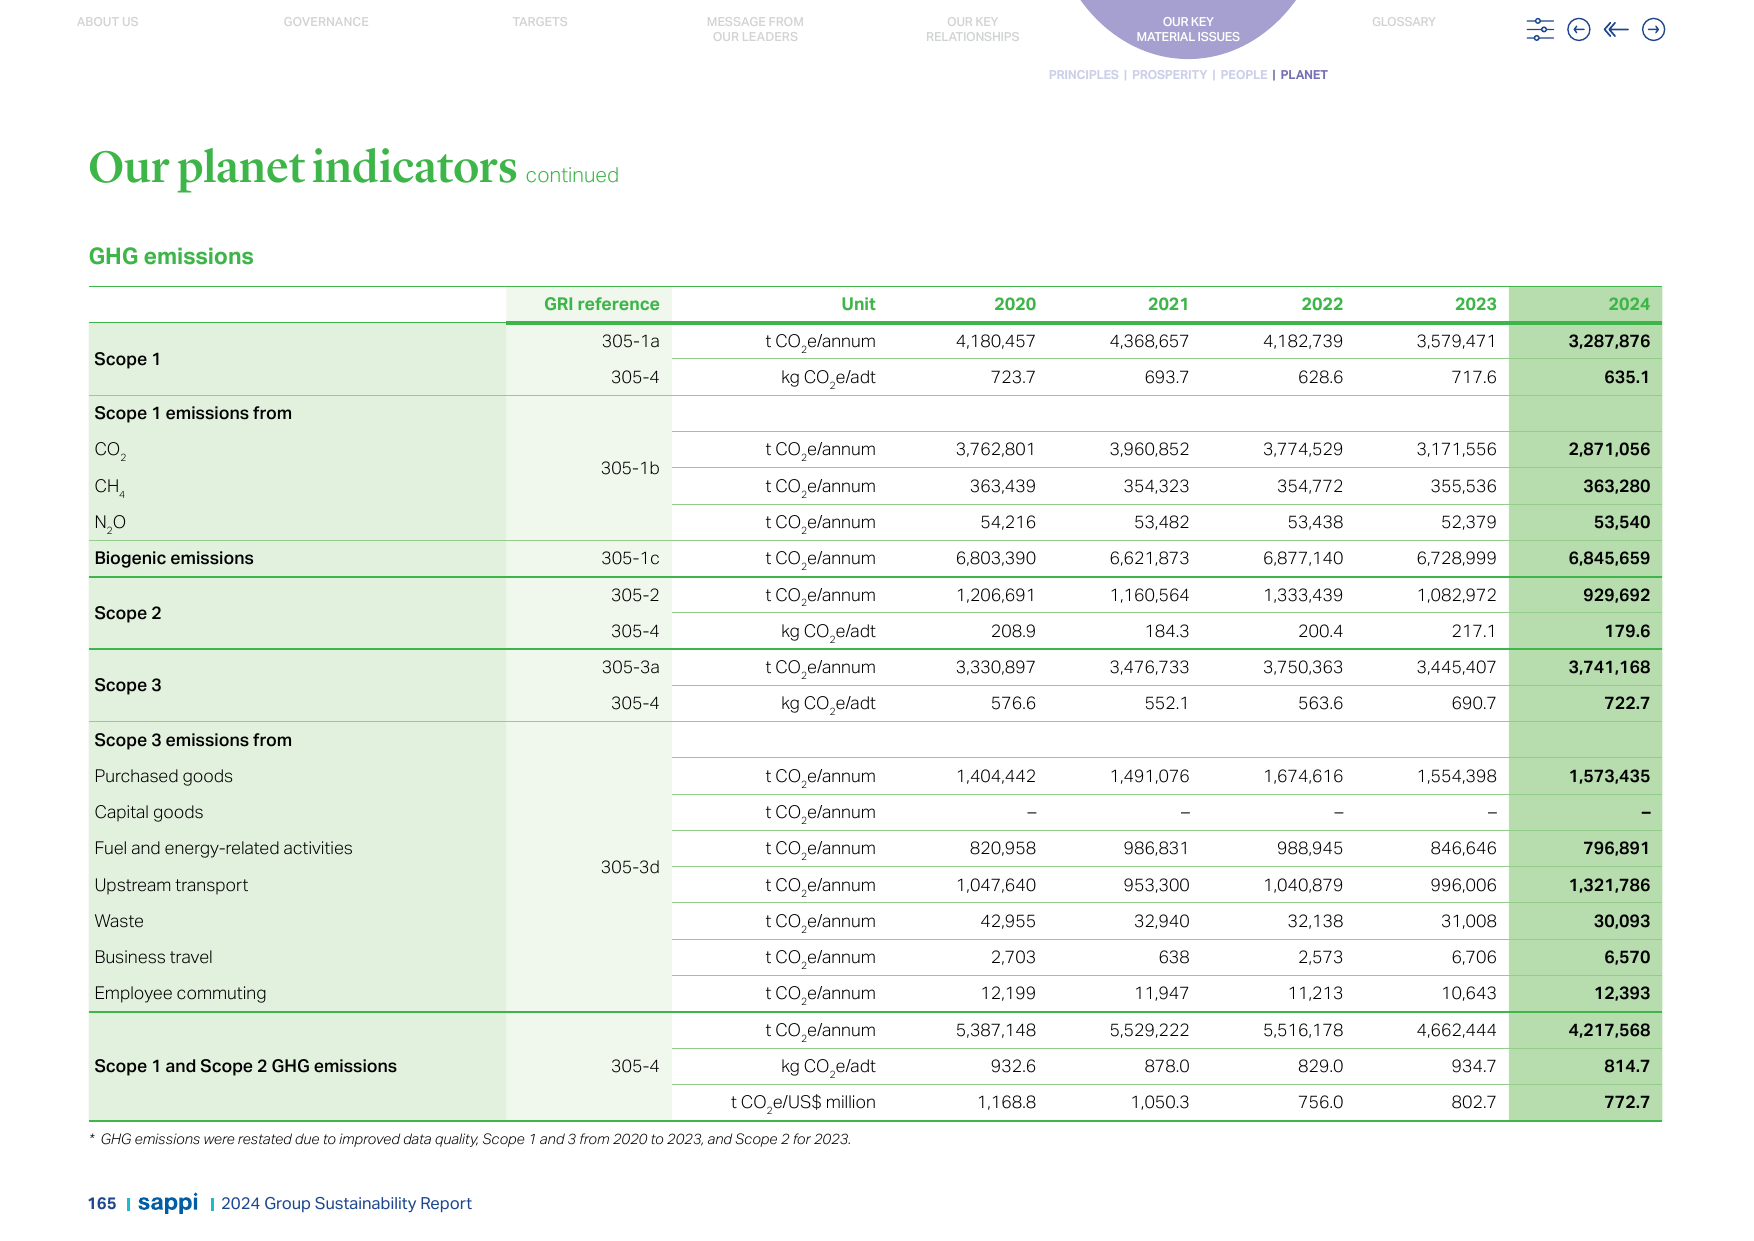
Task: Click the sappi logo in footer
Action: coord(168,1202)
